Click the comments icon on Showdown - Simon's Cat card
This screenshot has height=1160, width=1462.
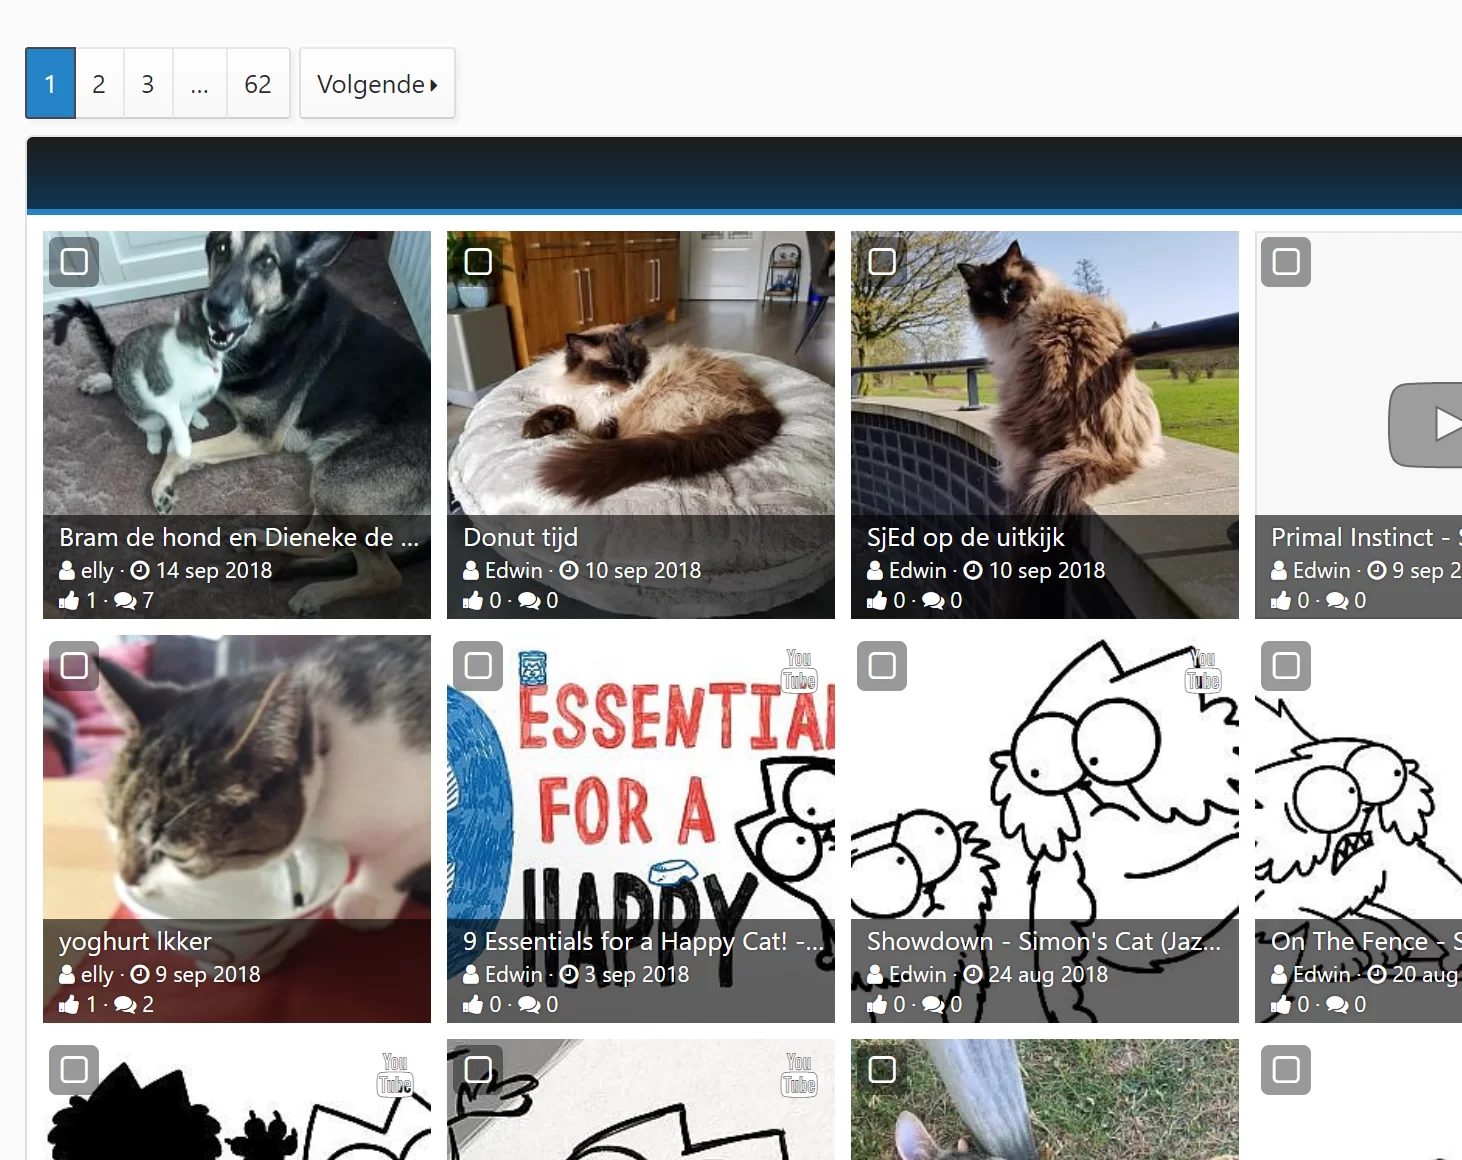pyautogui.click(x=933, y=1004)
